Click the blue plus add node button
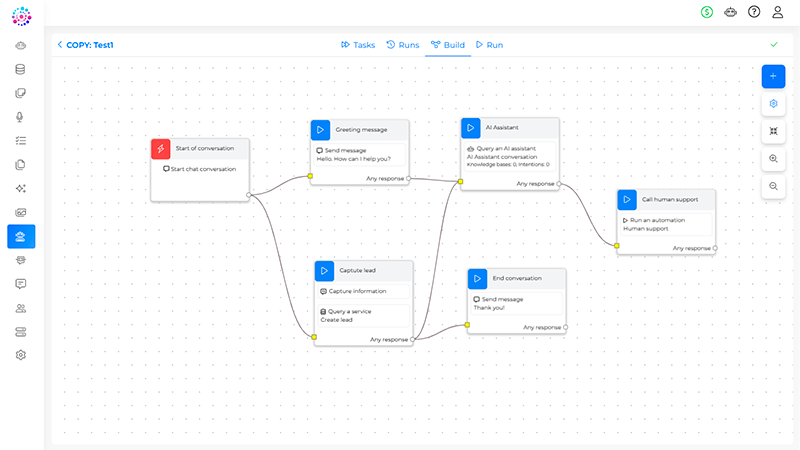This screenshot has width=800, height=450. point(773,77)
